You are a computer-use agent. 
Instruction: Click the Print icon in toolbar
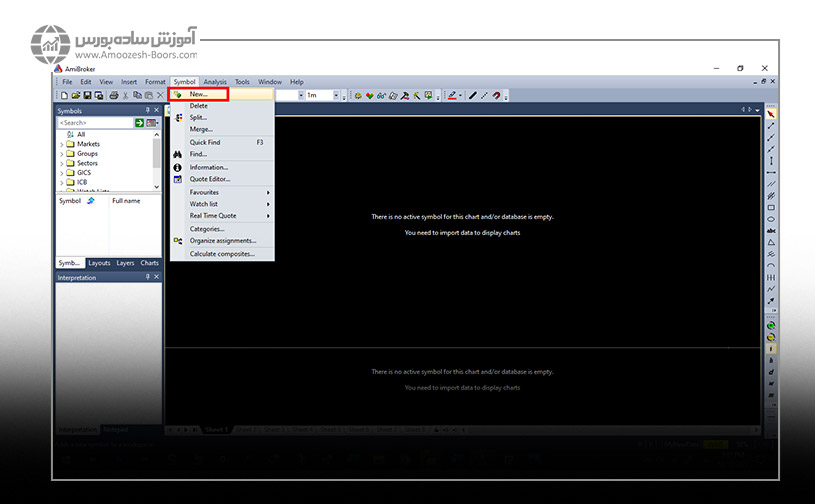[113, 95]
